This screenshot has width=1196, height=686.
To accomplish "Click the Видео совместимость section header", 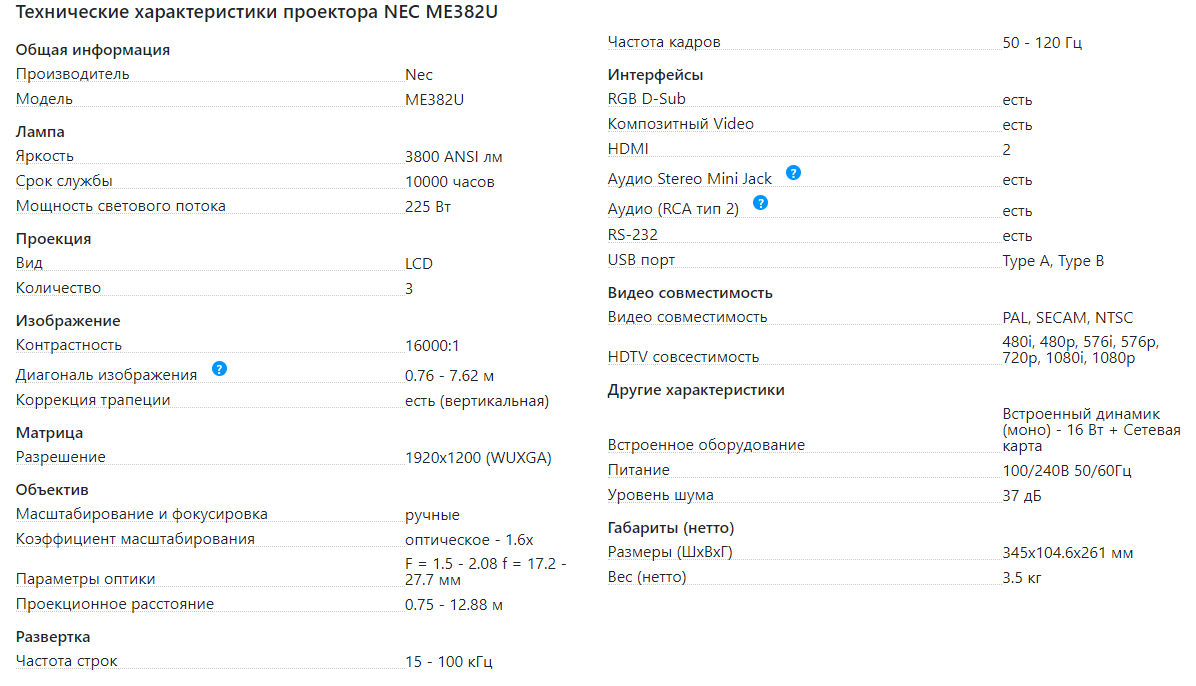I will (x=690, y=293).
